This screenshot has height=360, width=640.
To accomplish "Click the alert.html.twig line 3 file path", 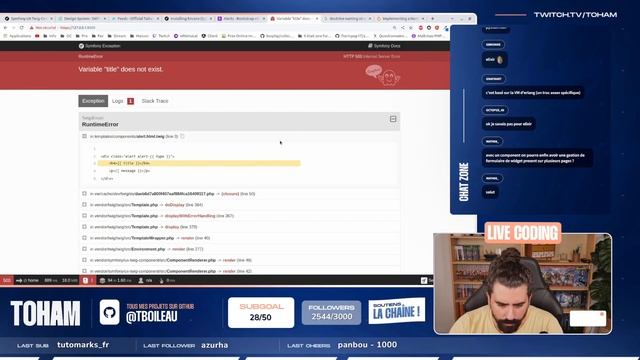I will [134, 136].
